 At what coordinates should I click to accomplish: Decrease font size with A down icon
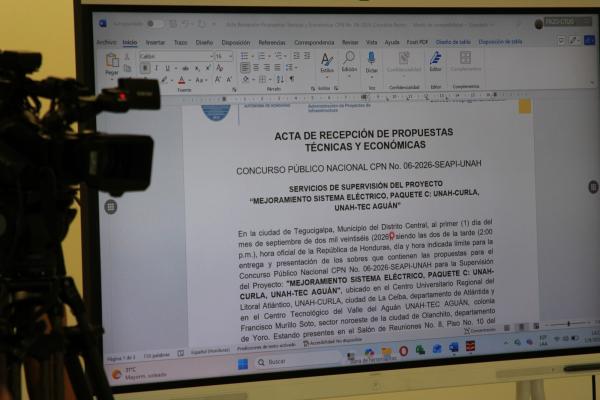click(x=229, y=79)
